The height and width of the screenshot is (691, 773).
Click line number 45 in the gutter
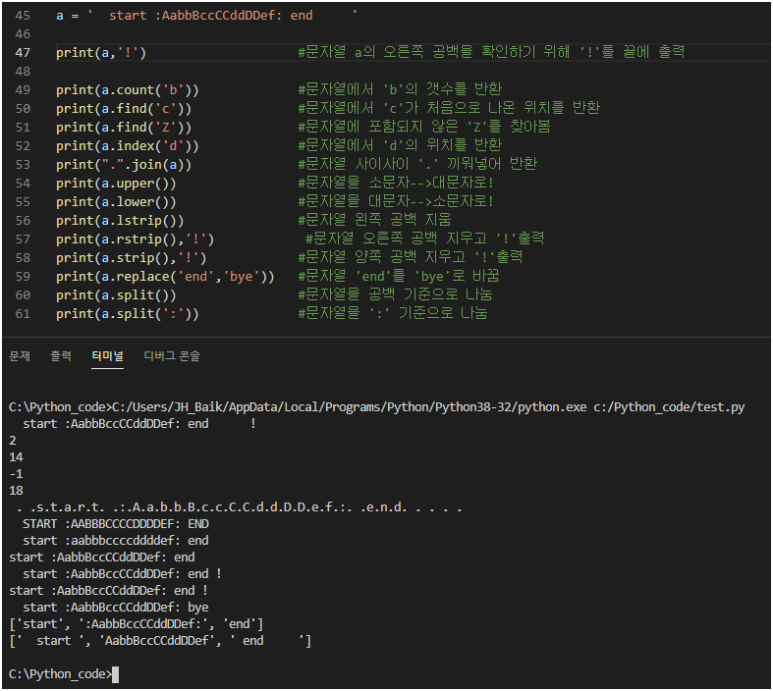pos(23,15)
